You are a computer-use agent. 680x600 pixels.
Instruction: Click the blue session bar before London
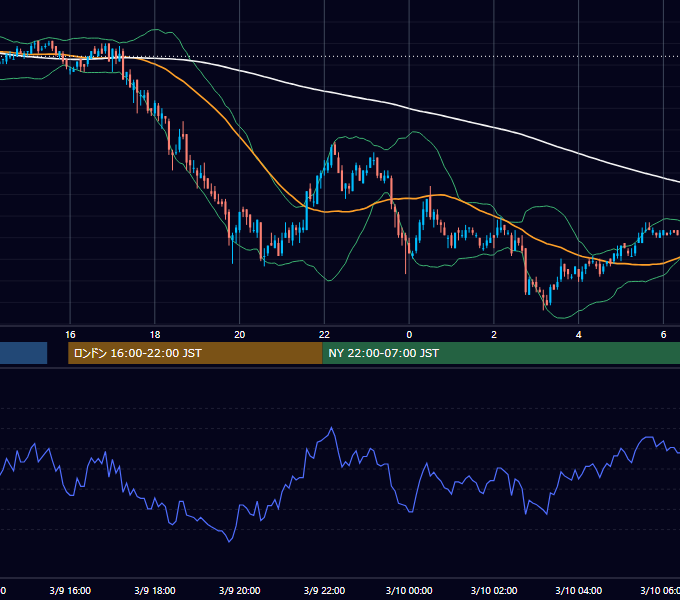23,353
